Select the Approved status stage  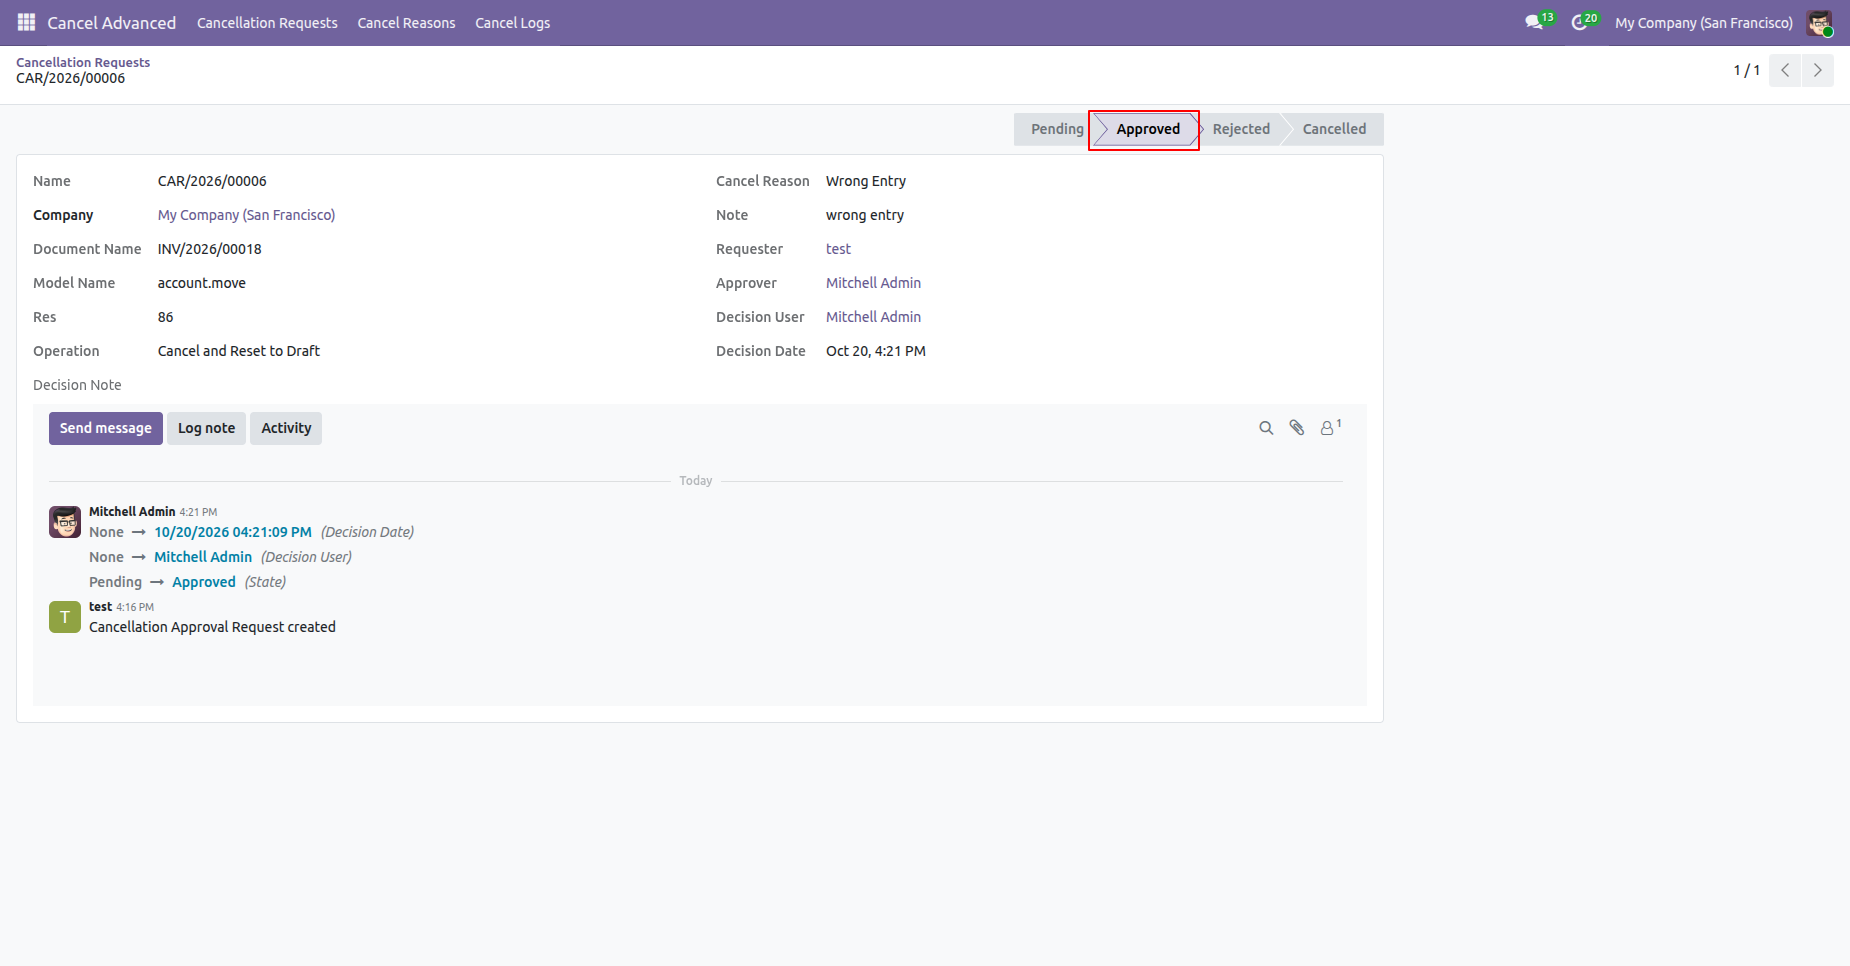tap(1147, 129)
